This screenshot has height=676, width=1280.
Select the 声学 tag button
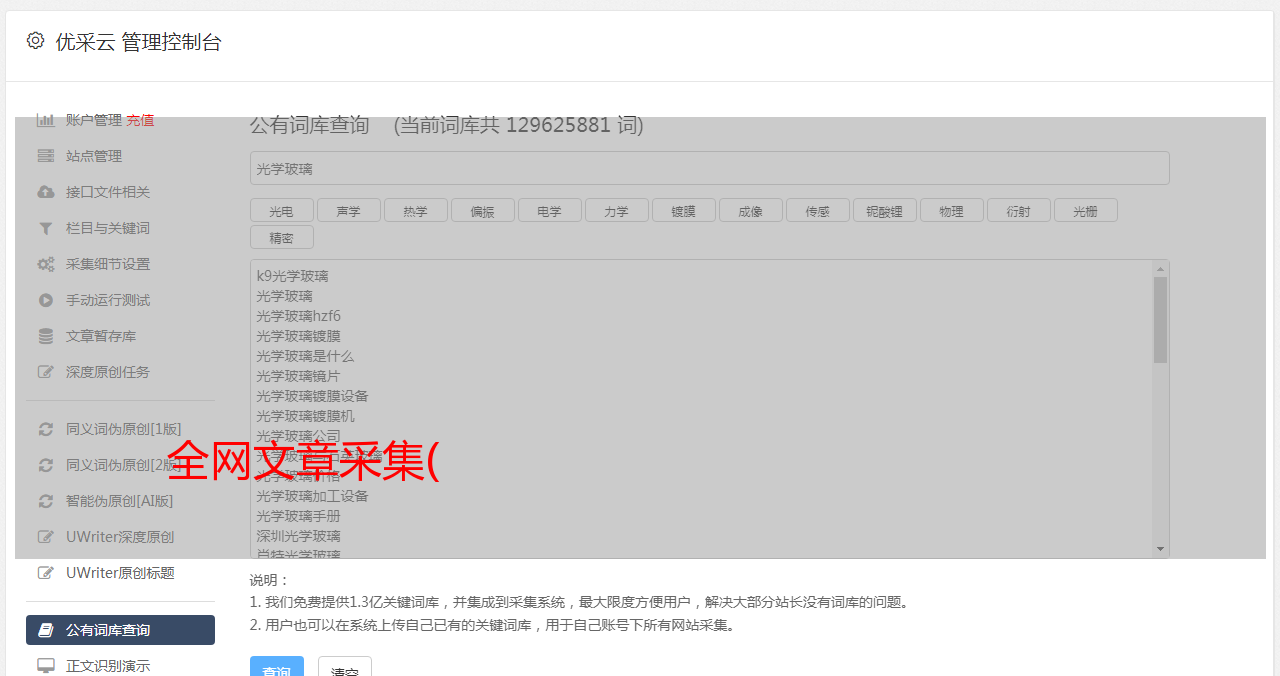click(x=348, y=210)
